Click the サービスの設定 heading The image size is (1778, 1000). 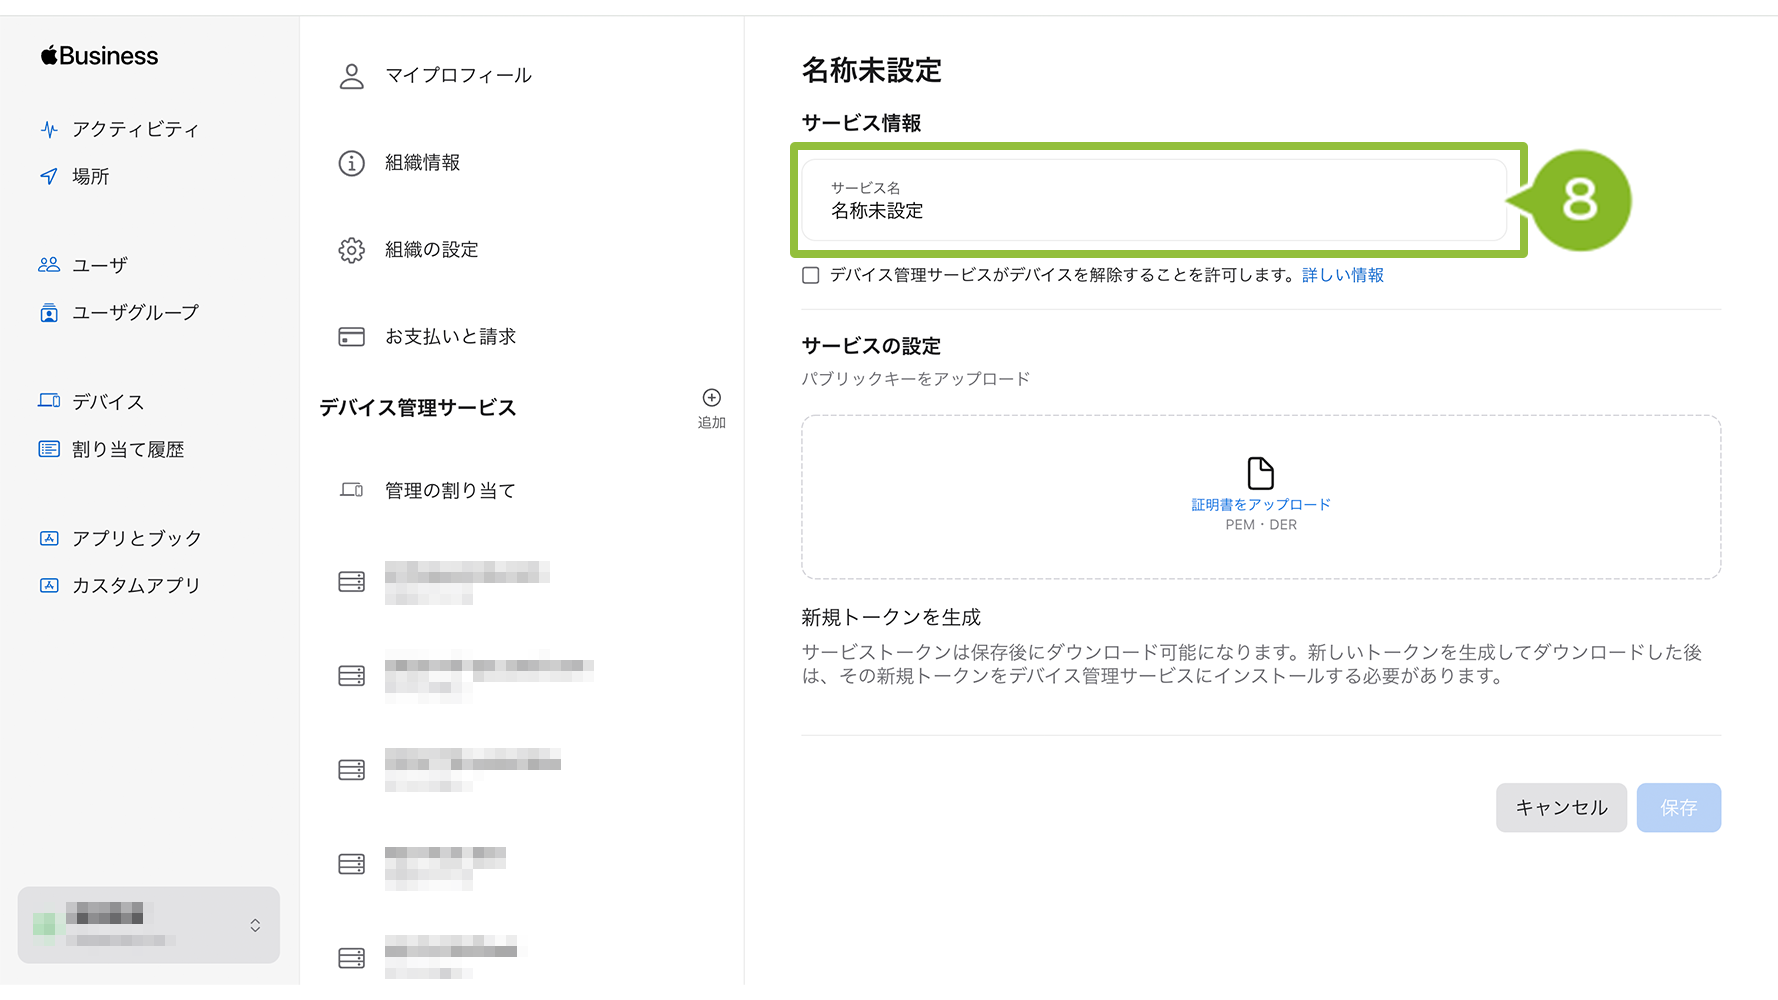click(871, 346)
